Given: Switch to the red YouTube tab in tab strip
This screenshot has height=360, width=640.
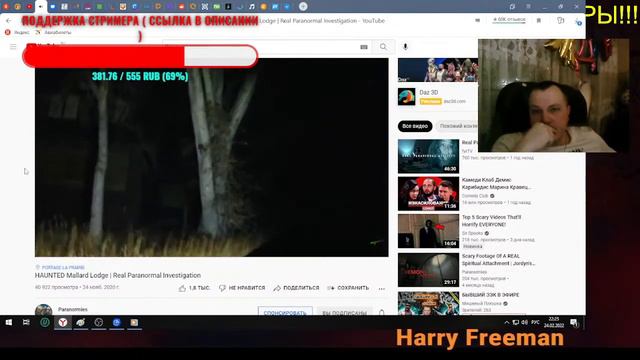Looking at the screenshot, I should (29, 7).
